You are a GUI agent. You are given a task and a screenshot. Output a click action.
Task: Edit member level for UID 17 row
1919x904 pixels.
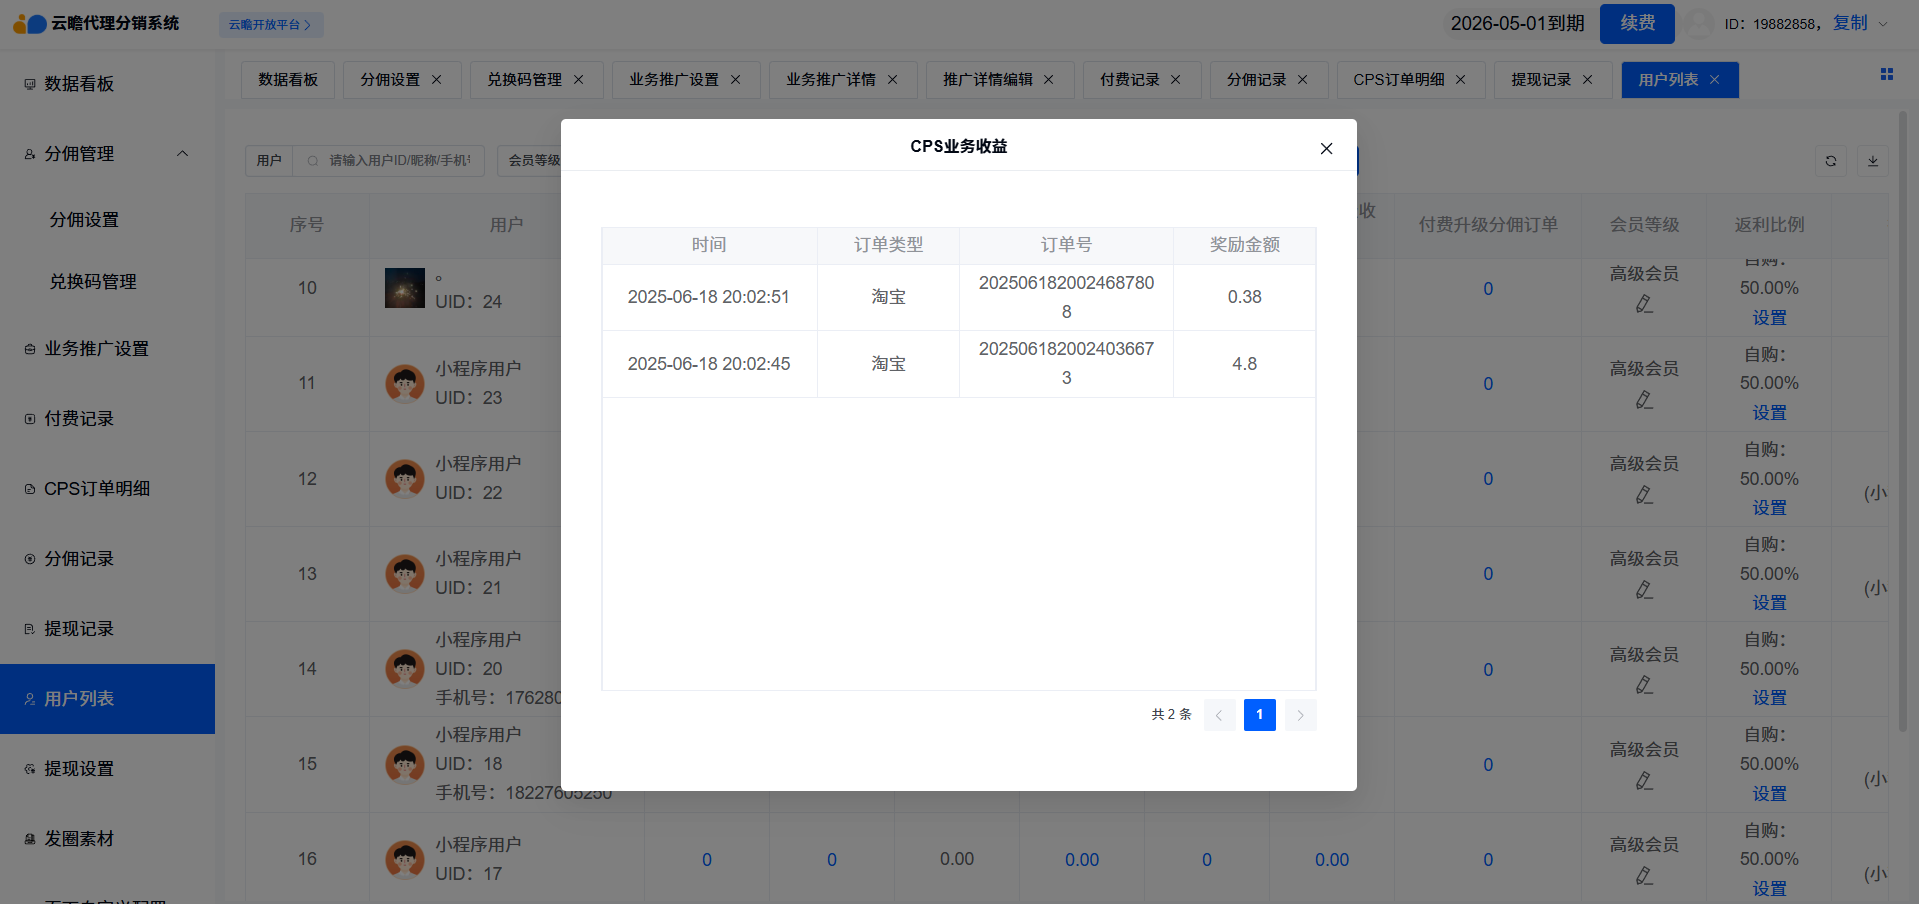pos(1644,876)
